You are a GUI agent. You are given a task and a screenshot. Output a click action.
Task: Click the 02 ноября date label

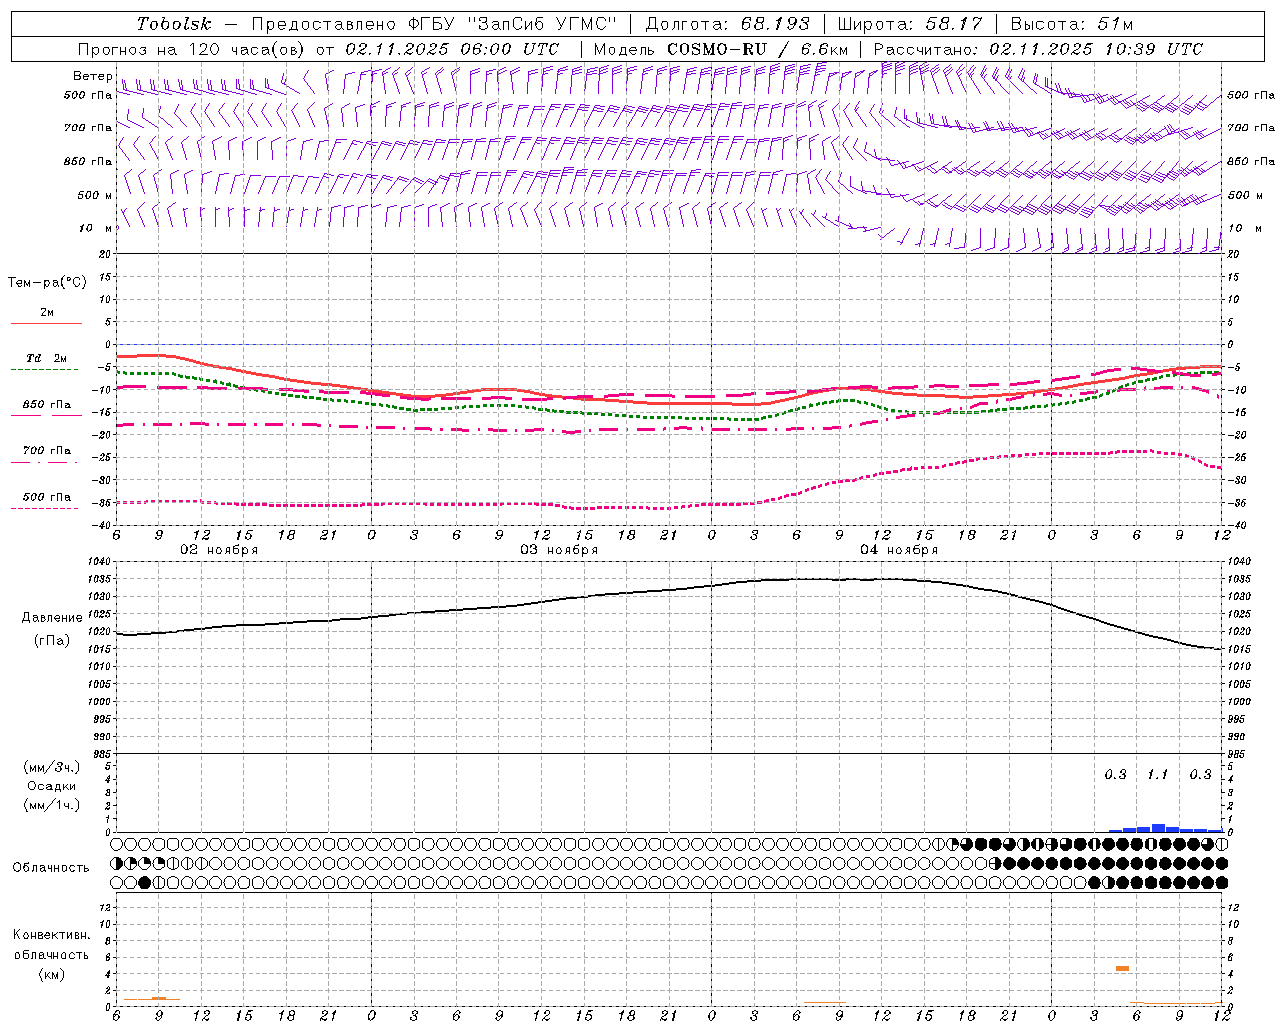[219, 550]
